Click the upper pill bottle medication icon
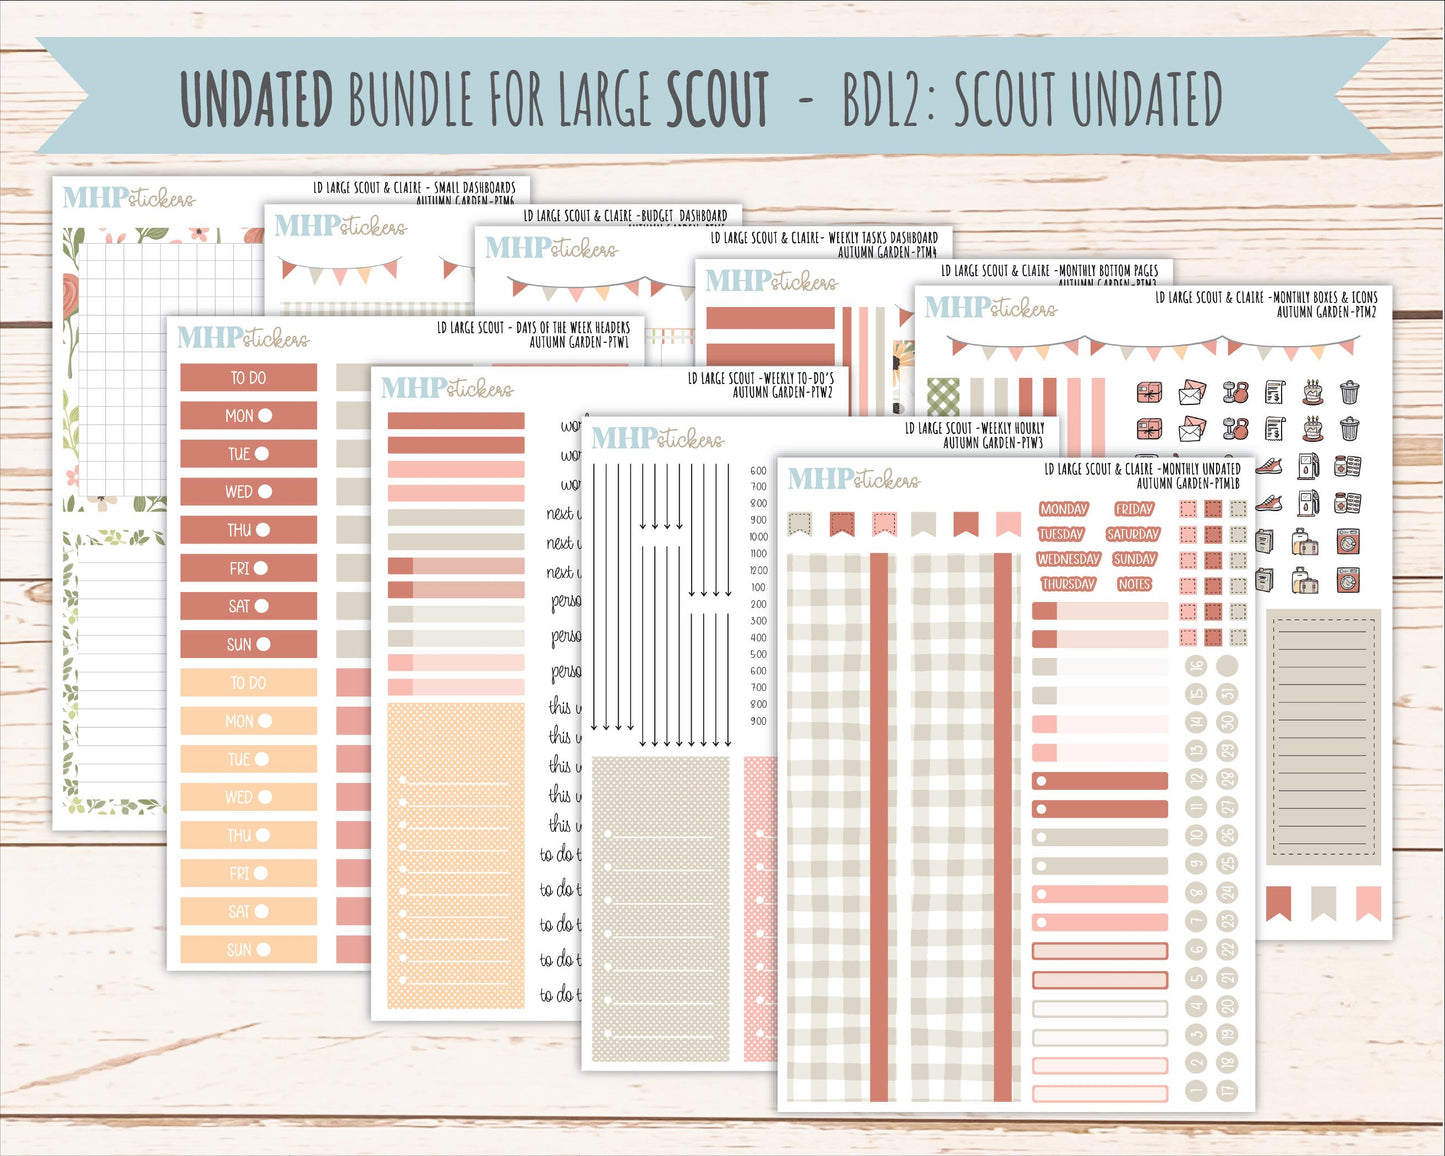The image size is (1445, 1156). [x=1347, y=467]
